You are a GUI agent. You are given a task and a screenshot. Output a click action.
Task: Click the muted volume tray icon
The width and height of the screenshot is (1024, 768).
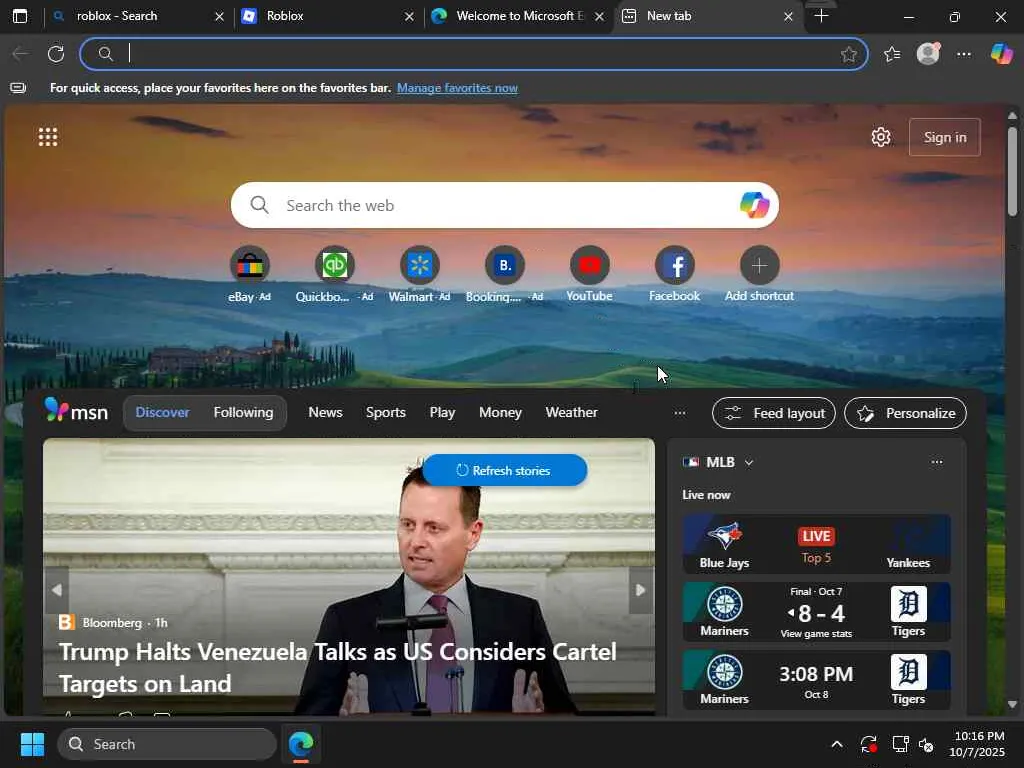tap(926, 744)
